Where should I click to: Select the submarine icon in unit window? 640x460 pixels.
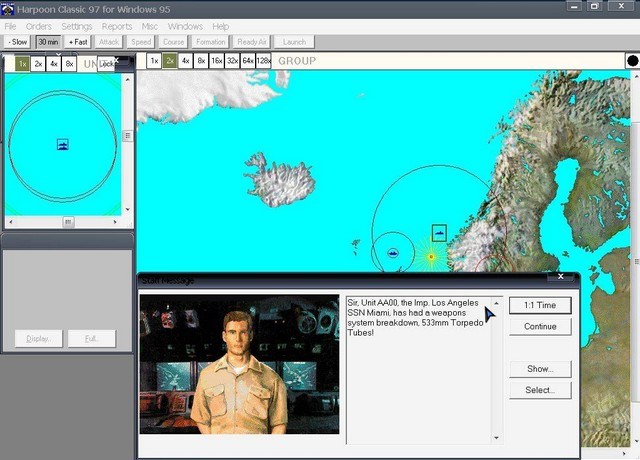pos(63,145)
